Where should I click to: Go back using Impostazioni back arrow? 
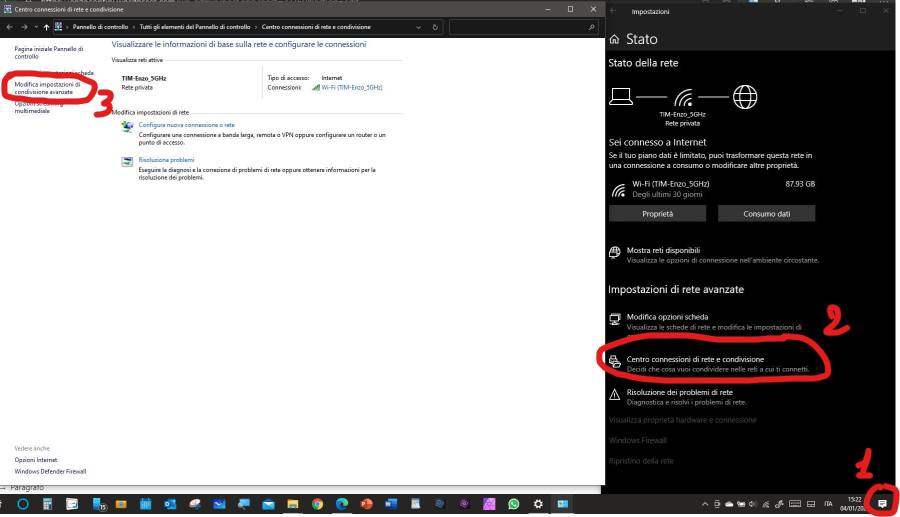coord(613,11)
